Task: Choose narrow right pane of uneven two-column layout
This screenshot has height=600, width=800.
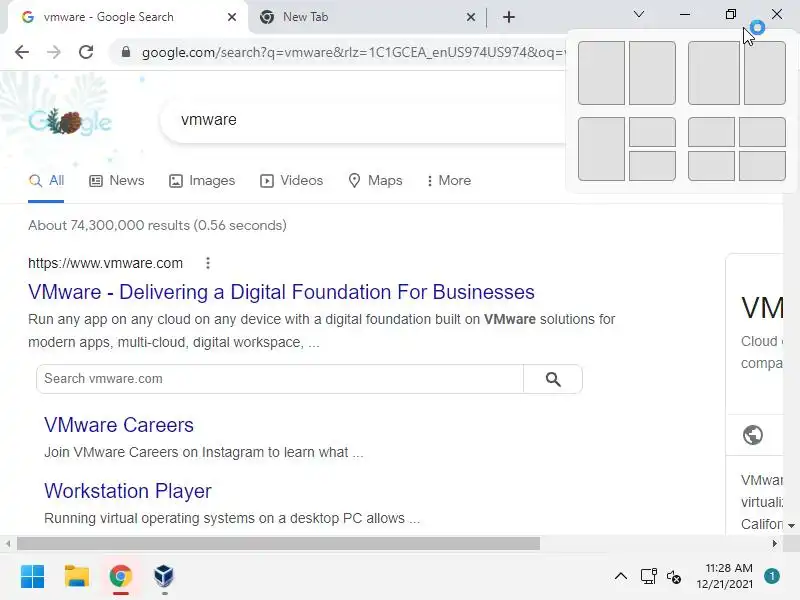Action: (x=765, y=73)
